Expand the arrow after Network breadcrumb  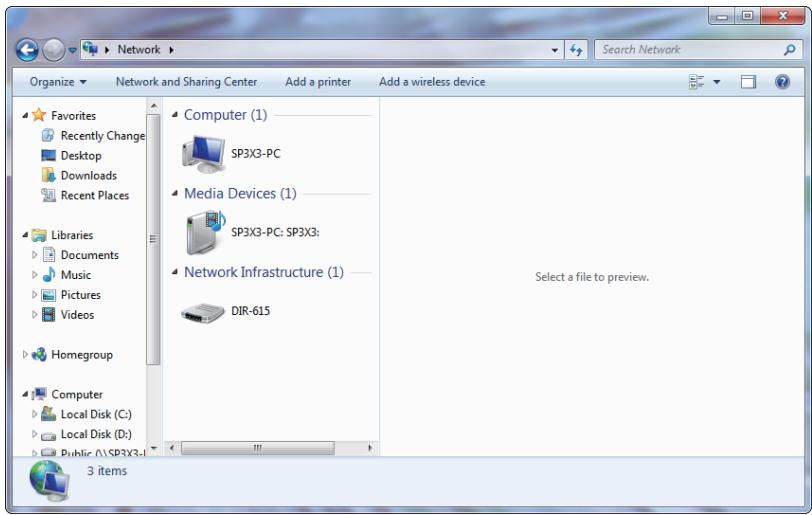click(x=171, y=50)
